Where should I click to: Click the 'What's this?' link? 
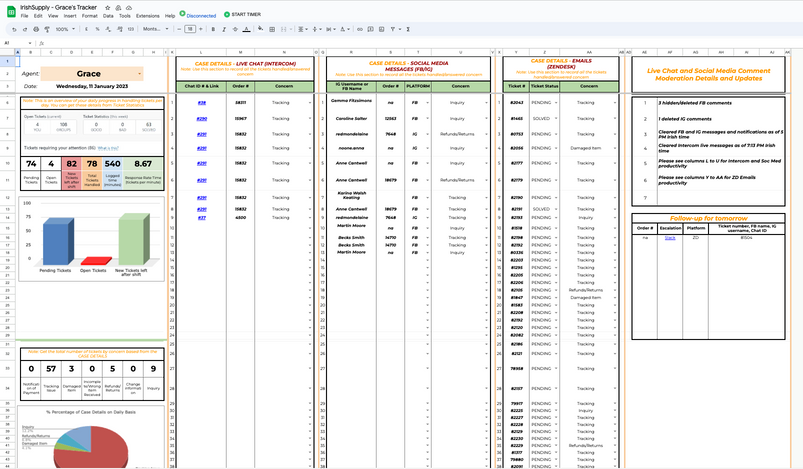(x=107, y=147)
